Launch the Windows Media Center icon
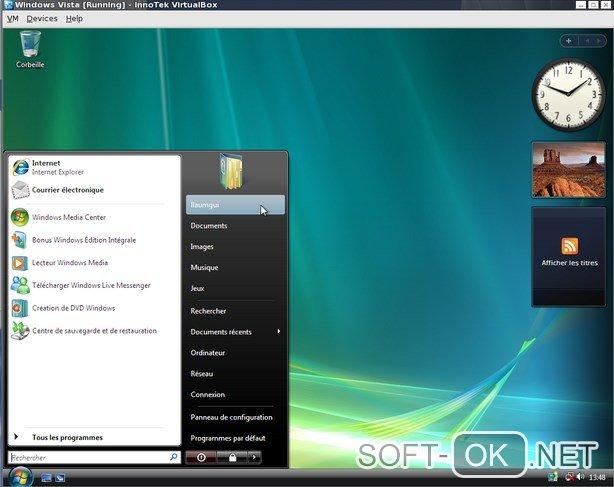 (20, 217)
